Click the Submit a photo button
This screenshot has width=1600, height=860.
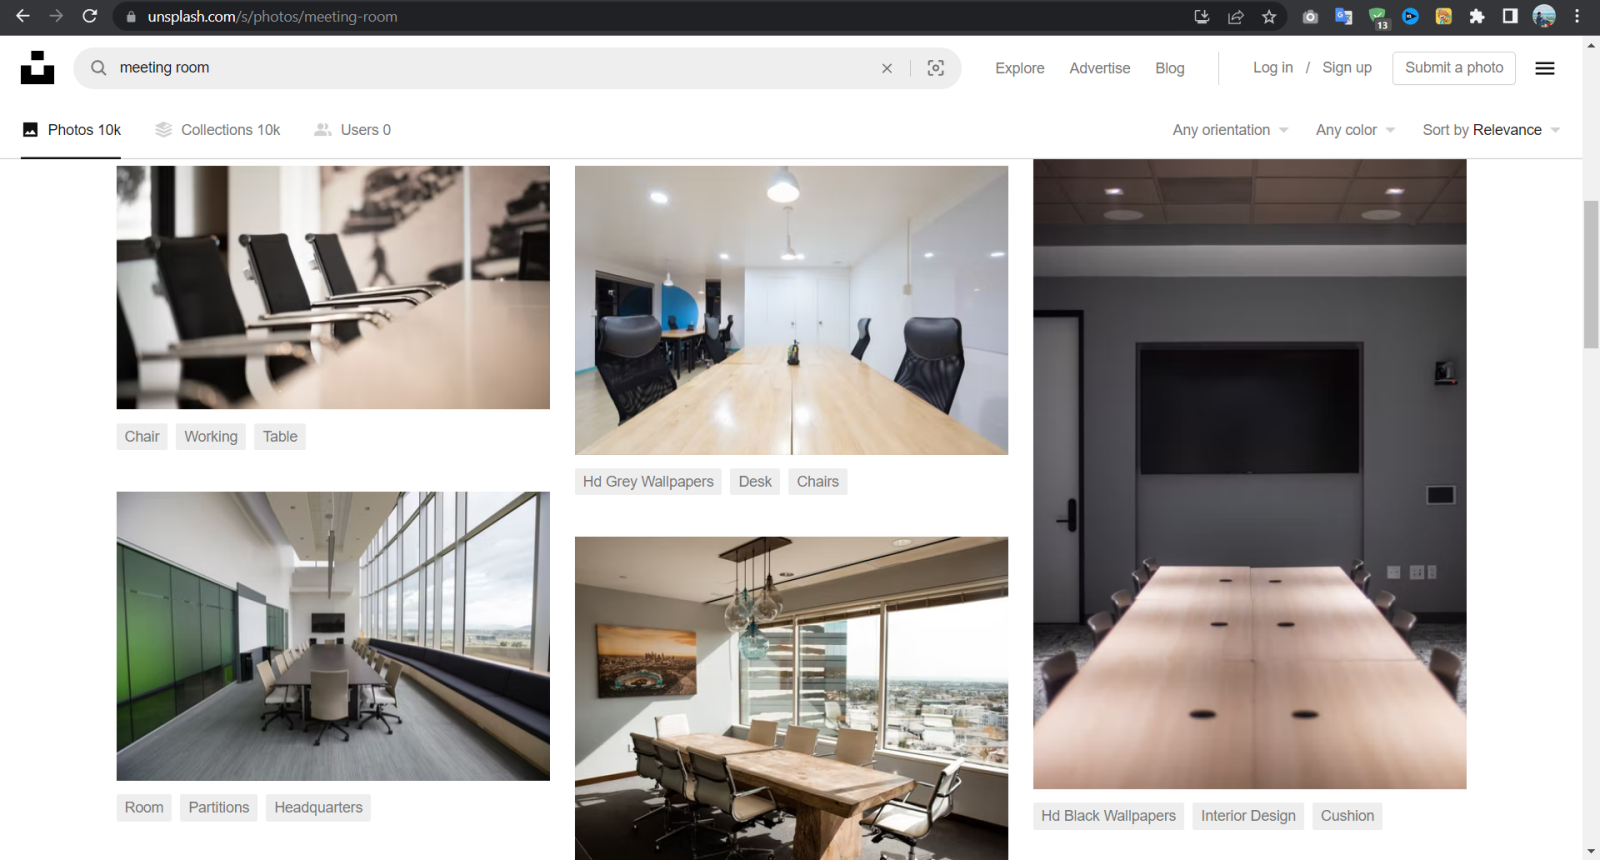[x=1454, y=67]
